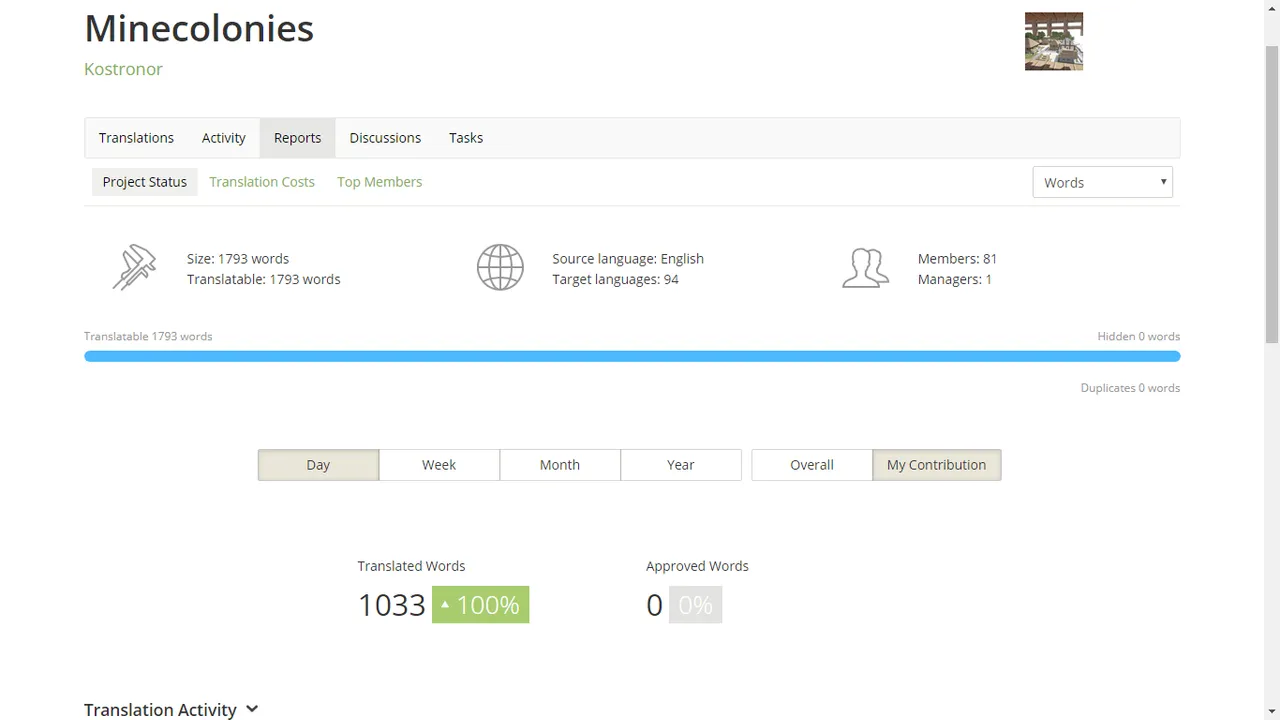The width and height of the screenshot is (1280, 720).
Task: Click the 'Size: 1793 words' text
Action: click(x=238, y=258)
